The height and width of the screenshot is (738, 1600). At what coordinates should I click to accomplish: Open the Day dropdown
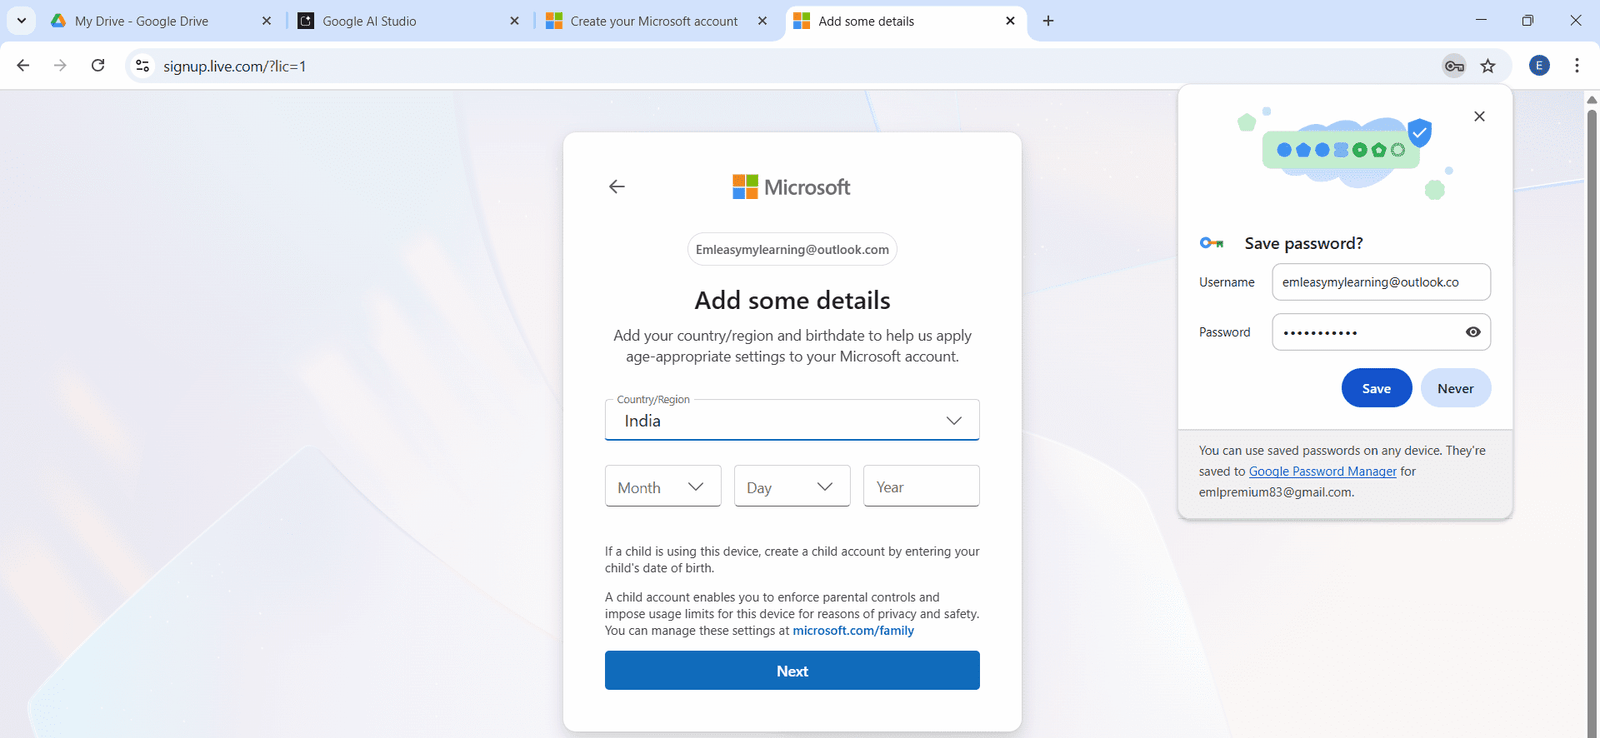click(791, 487)
